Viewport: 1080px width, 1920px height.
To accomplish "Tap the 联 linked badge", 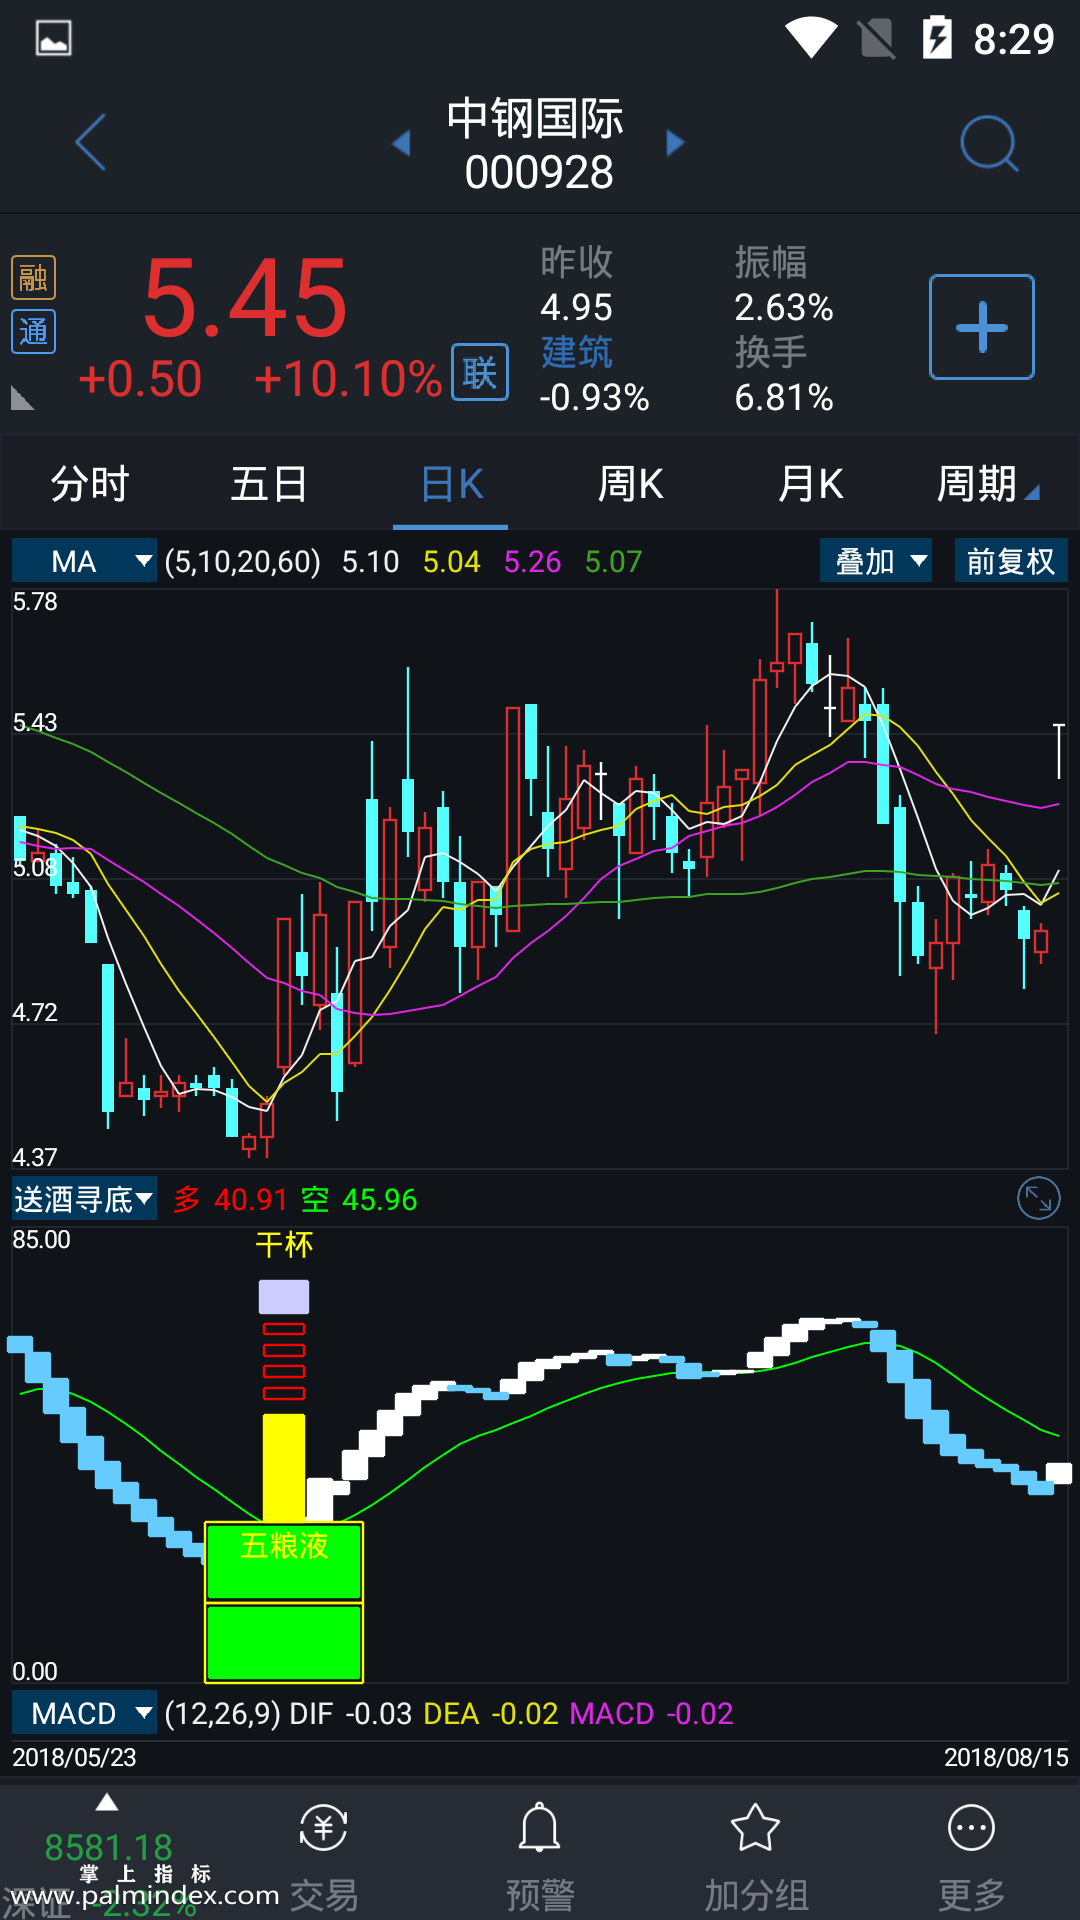I will (480, 373).
